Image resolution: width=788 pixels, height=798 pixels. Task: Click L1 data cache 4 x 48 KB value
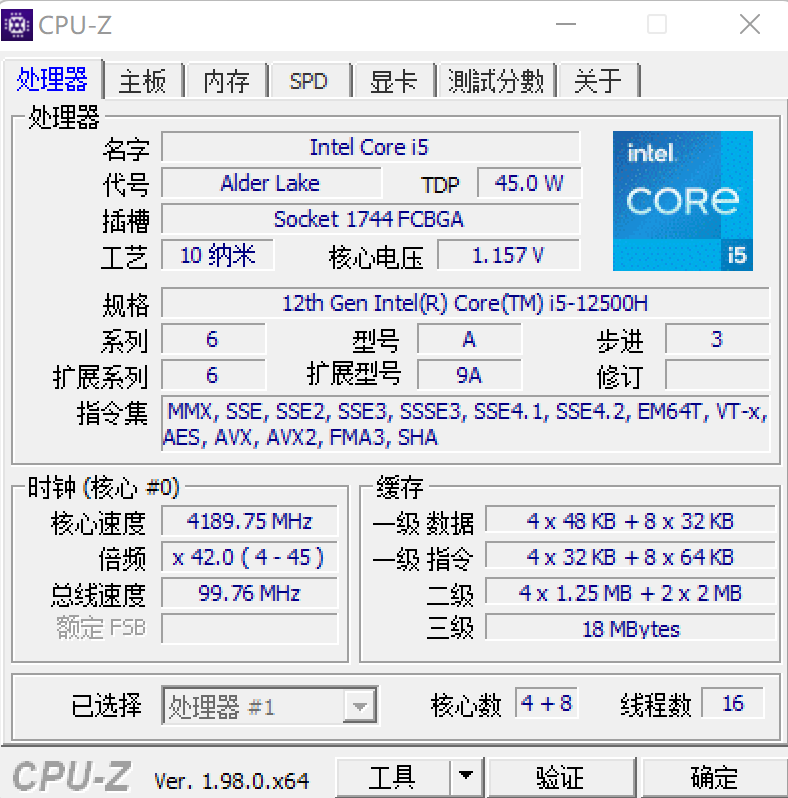630,521
